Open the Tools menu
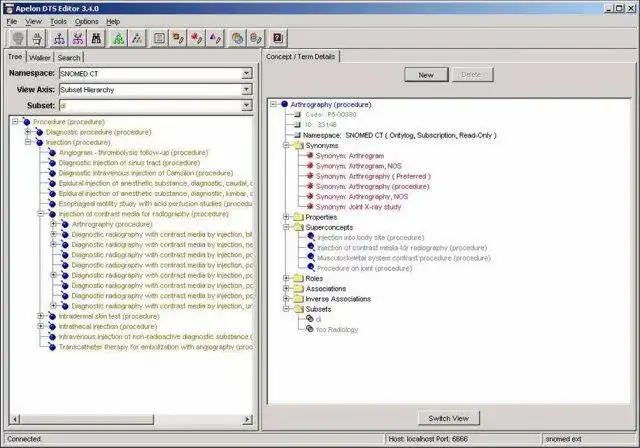The height and width of the screenshot is (448, 640). [58, 22]
